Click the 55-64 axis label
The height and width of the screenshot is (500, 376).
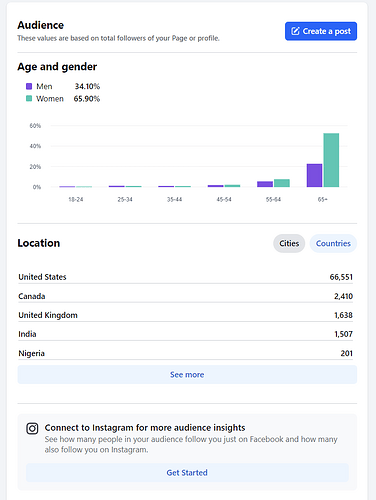coord(273,199)
